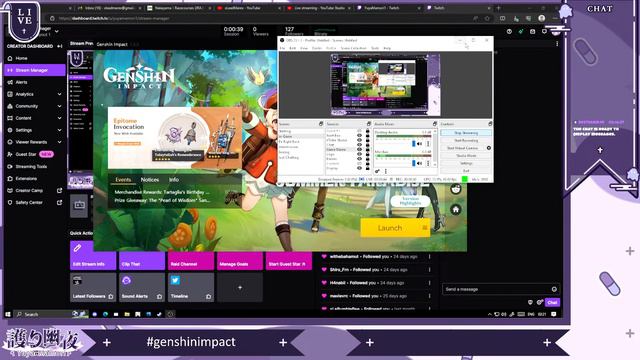Click Start Recording in OBS controls
Image resolution: width=640 pixels, height=360 pixels.
466,140
